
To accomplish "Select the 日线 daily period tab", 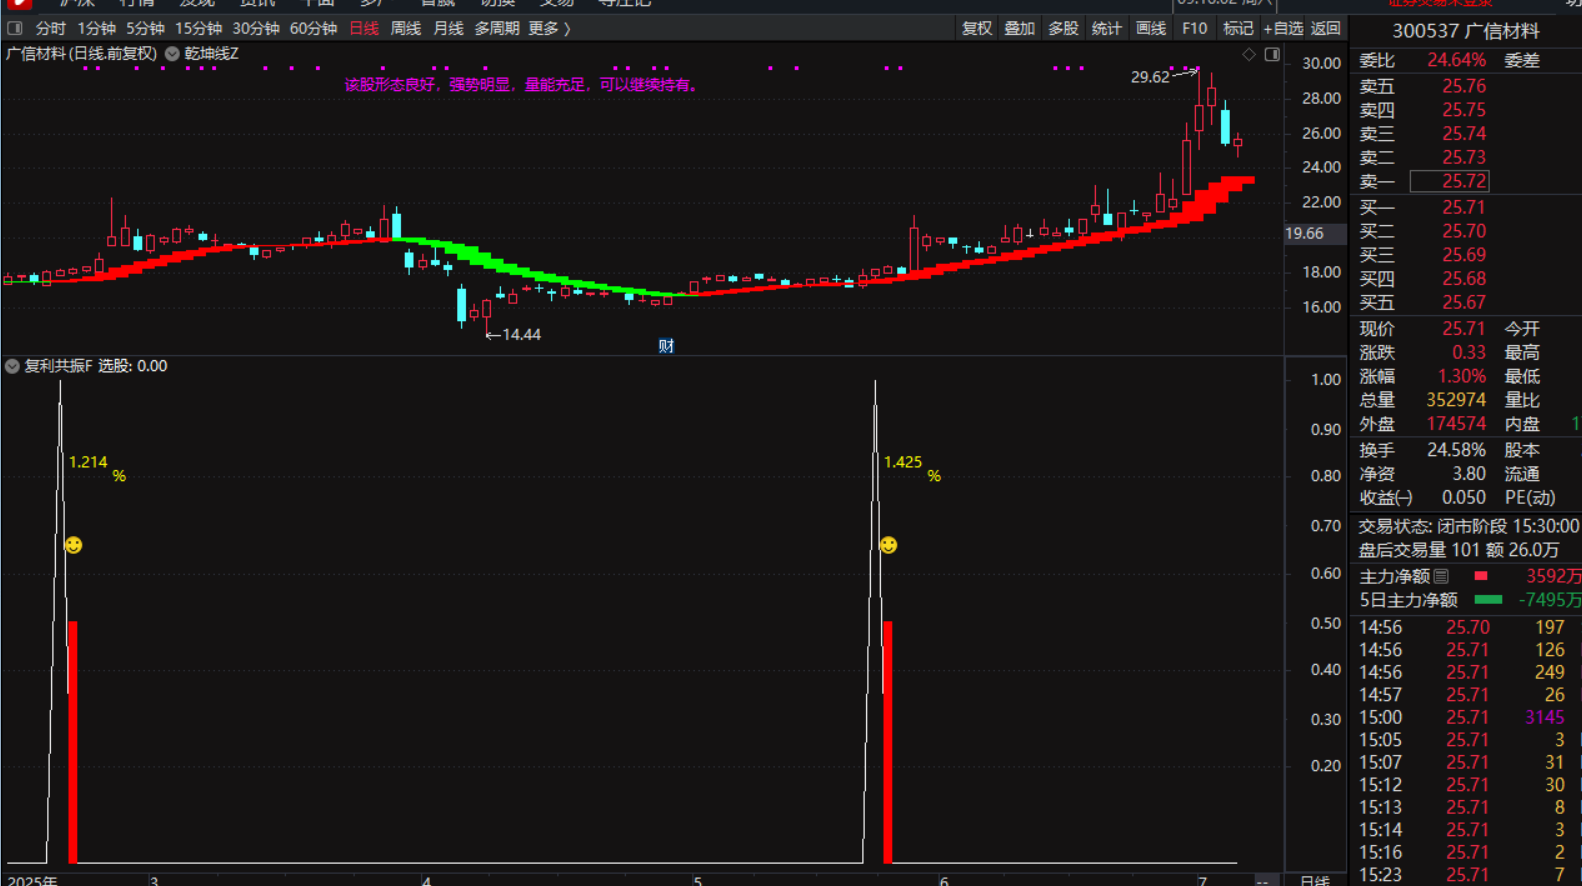I will coord(364,28).
